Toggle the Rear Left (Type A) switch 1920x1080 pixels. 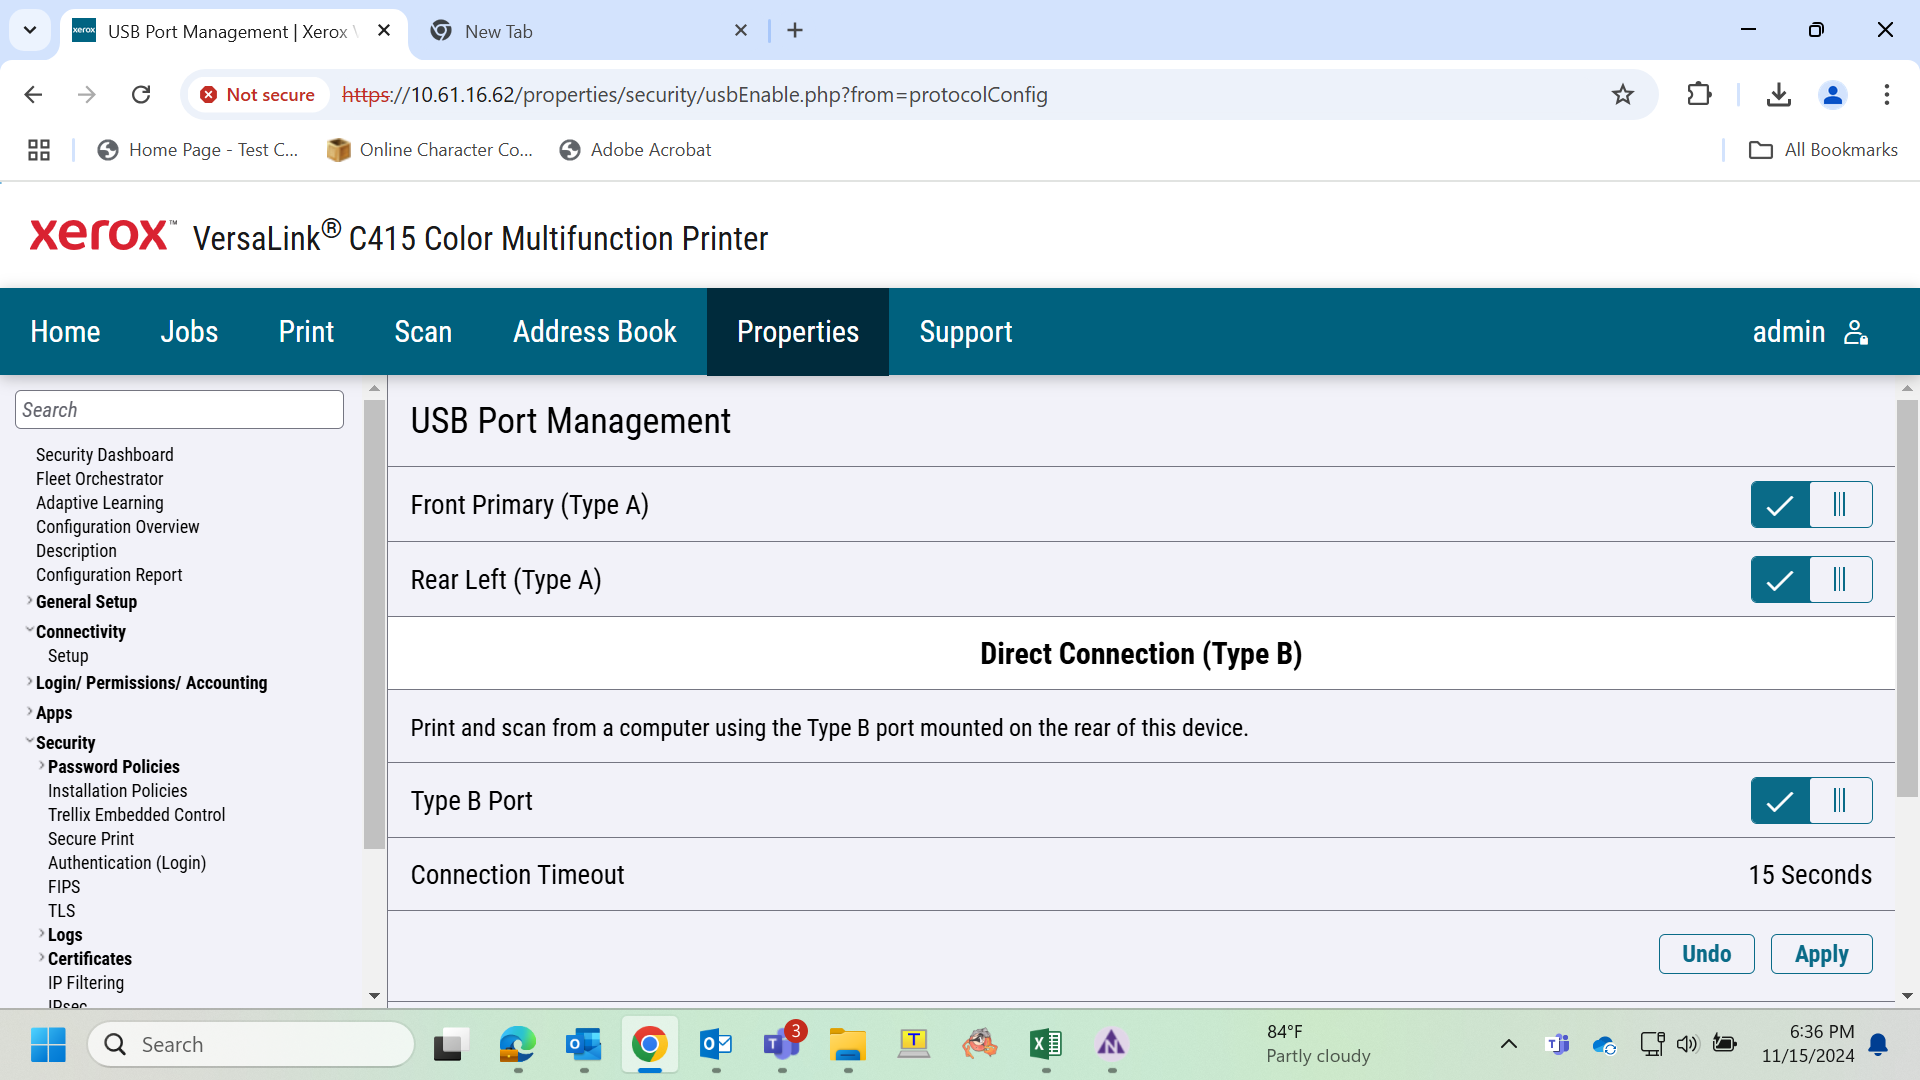click(x=1811, y=580)
